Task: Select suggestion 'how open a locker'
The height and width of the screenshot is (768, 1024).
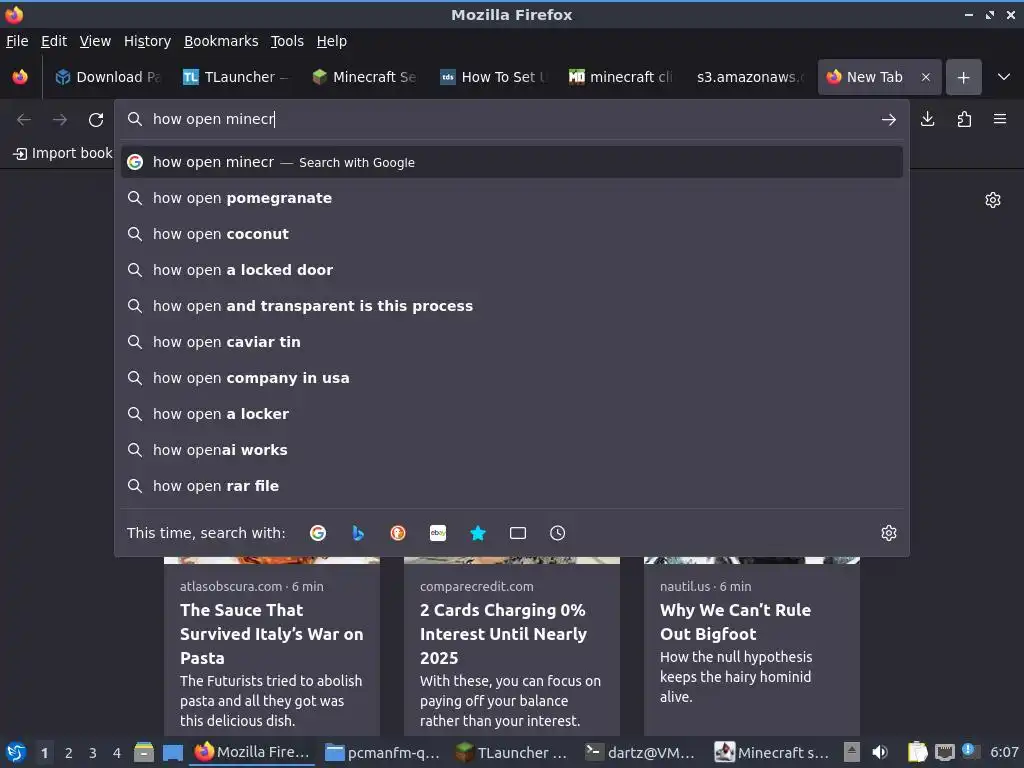Action: click(x=511, y=413)
